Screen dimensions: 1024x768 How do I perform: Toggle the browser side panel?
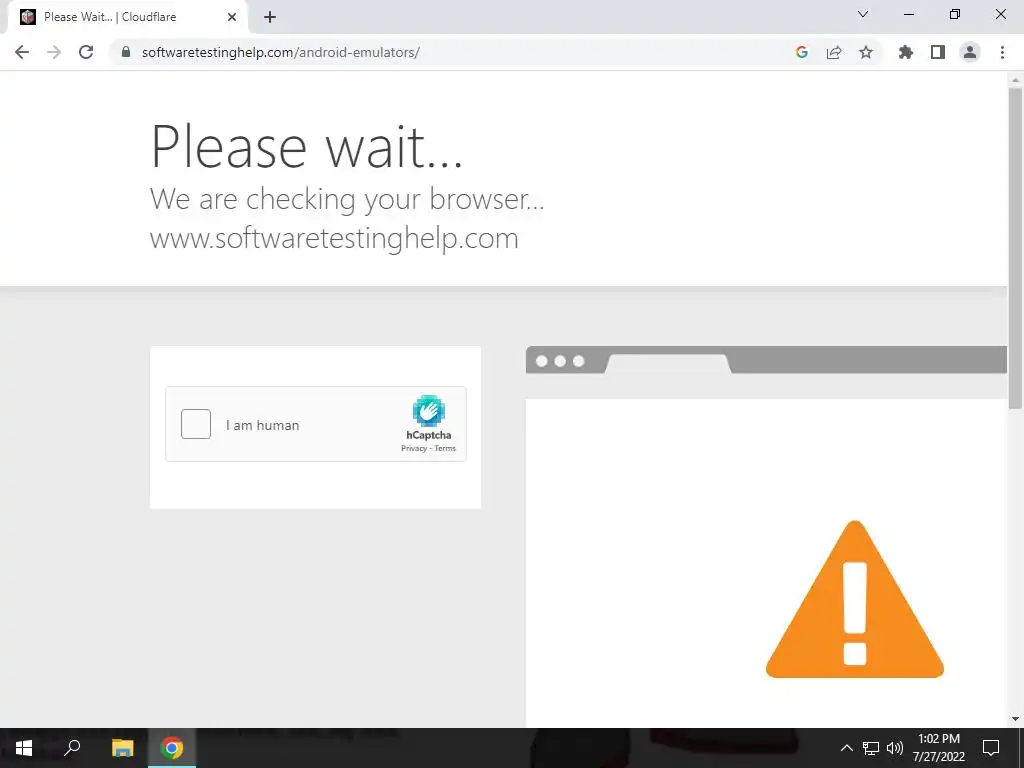[x=938, y=52]
